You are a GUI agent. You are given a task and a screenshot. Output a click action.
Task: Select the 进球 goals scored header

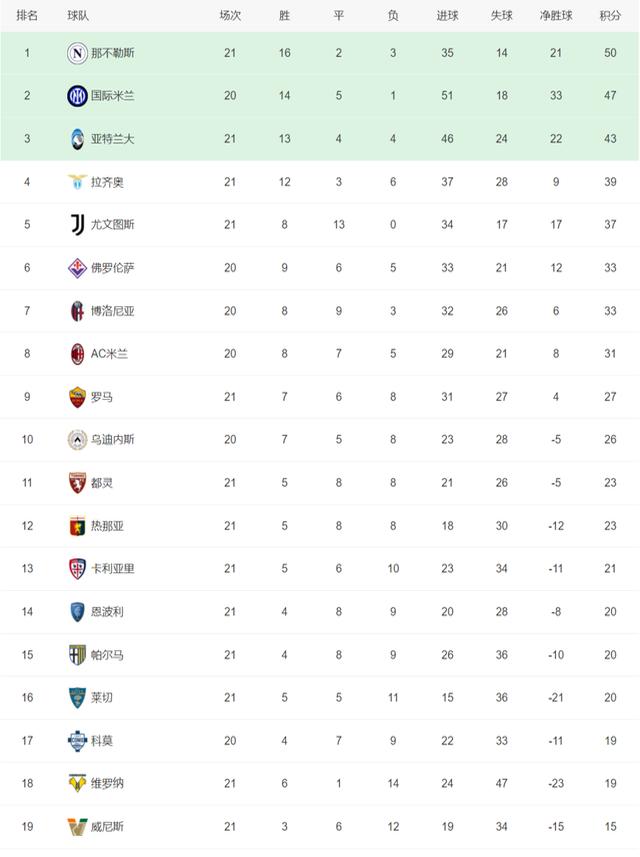pos(447,16)
